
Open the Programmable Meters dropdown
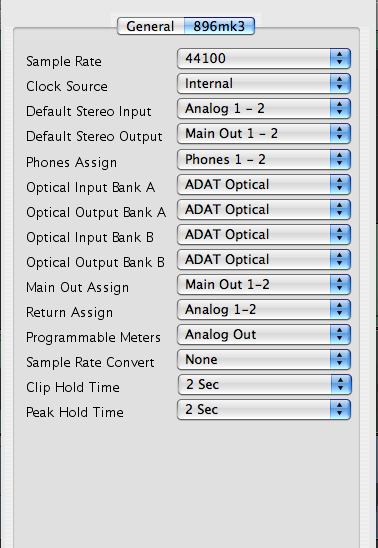(x=264, y=335)
